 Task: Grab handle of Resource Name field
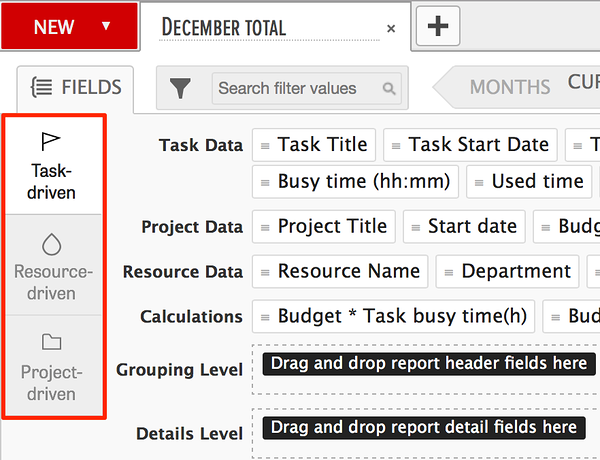pos(265,272)
